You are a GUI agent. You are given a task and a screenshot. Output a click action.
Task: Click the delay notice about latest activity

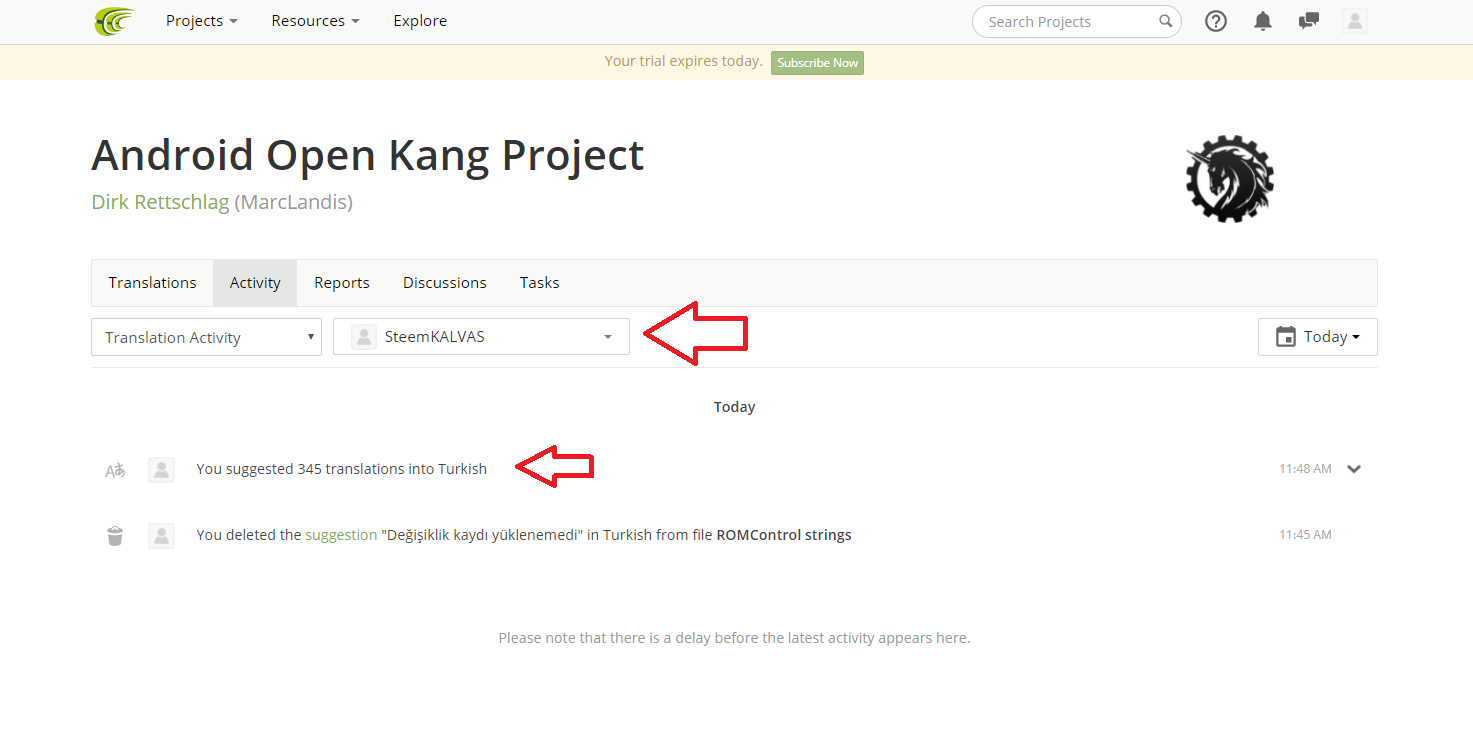[734, 638]
